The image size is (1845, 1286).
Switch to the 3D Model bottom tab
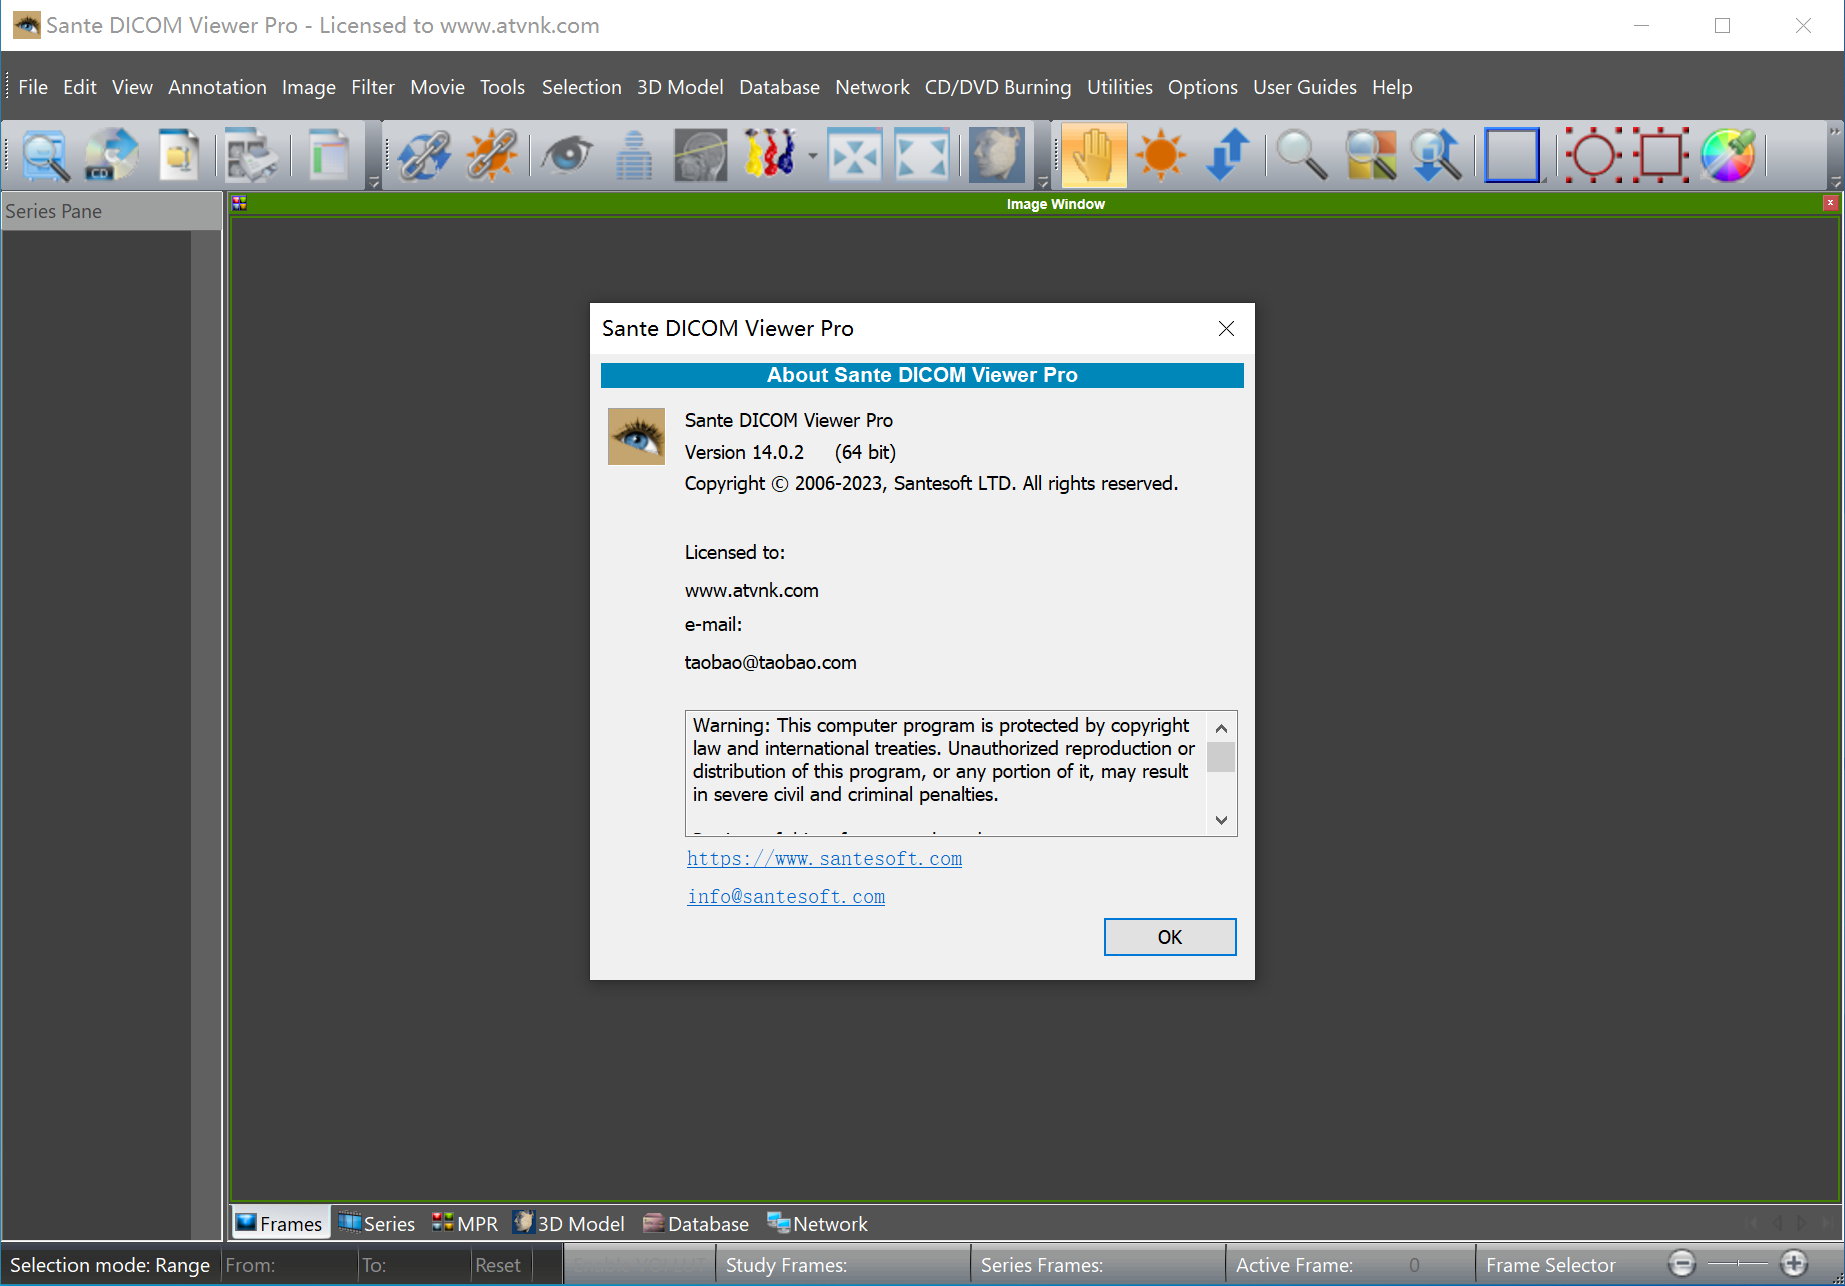pos(569,1223)
